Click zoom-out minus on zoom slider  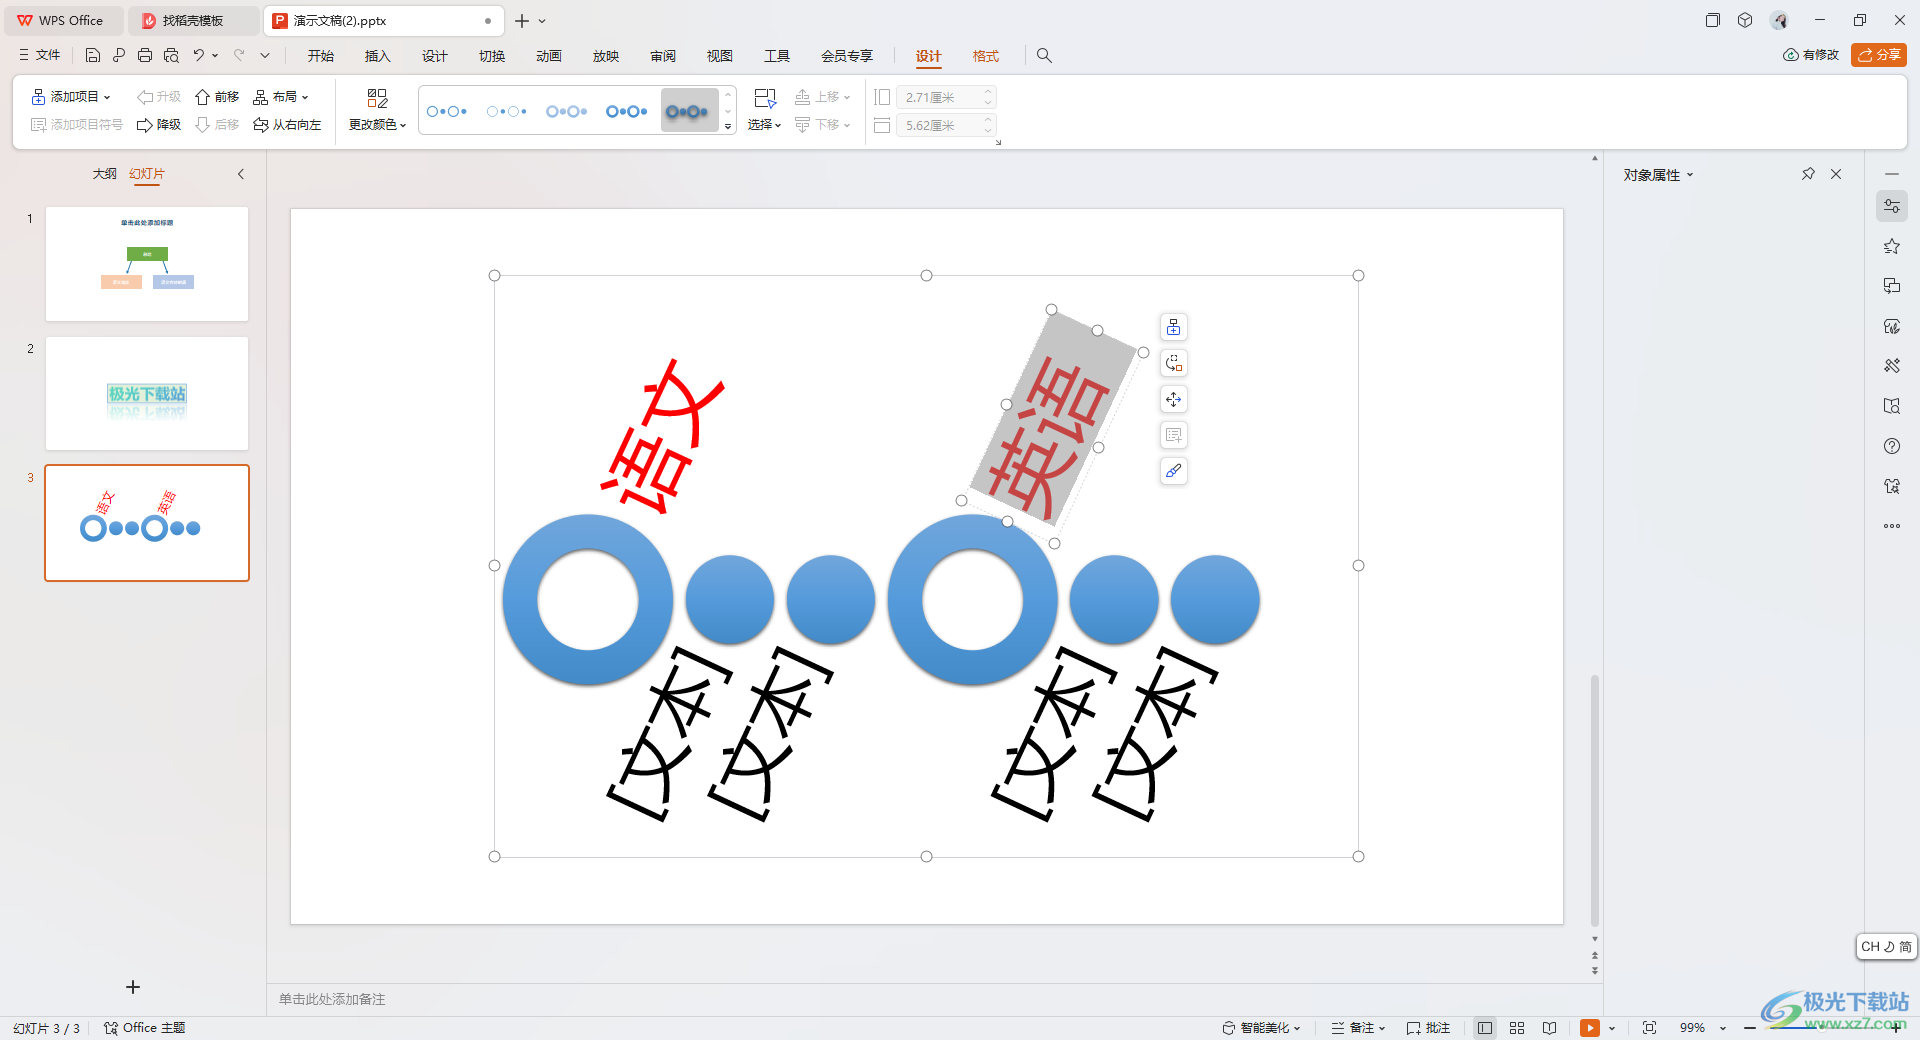pos(1750,1028)
